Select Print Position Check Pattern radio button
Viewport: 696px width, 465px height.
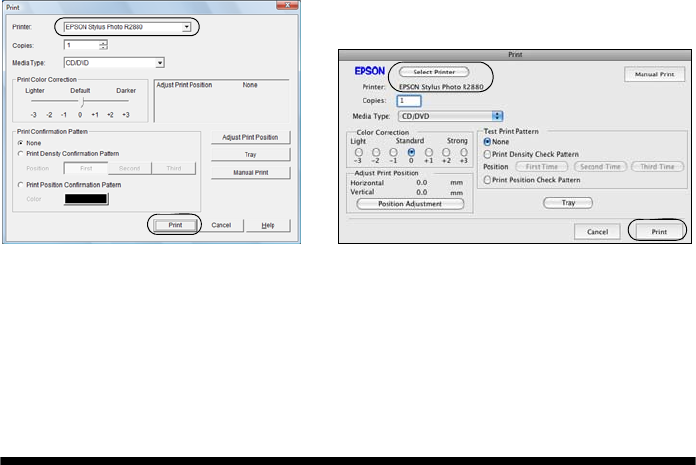coord(487,180)
